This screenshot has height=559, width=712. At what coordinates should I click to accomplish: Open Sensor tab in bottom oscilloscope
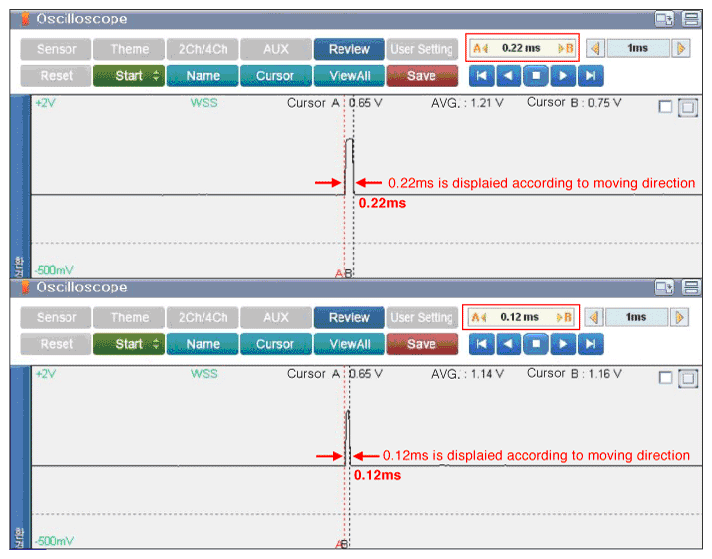click(56, 317)
